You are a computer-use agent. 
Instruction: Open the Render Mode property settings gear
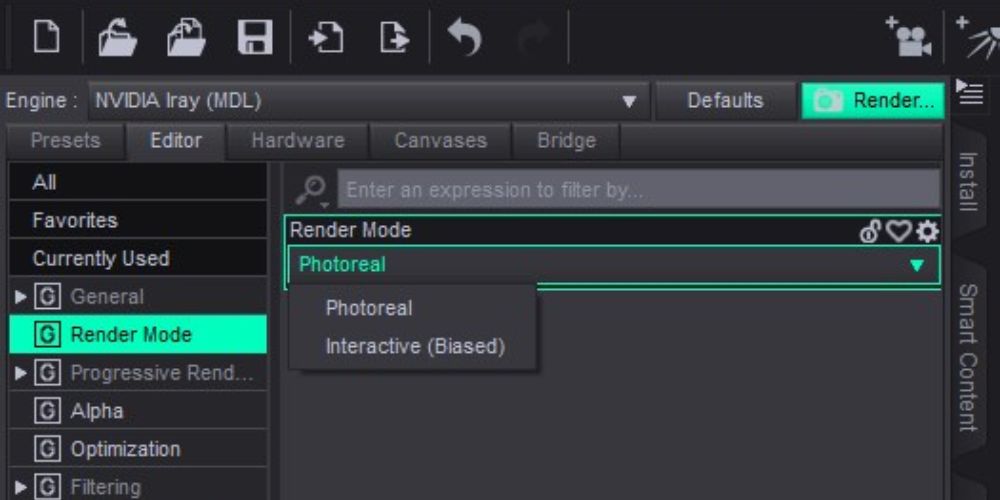click(928, 232)
